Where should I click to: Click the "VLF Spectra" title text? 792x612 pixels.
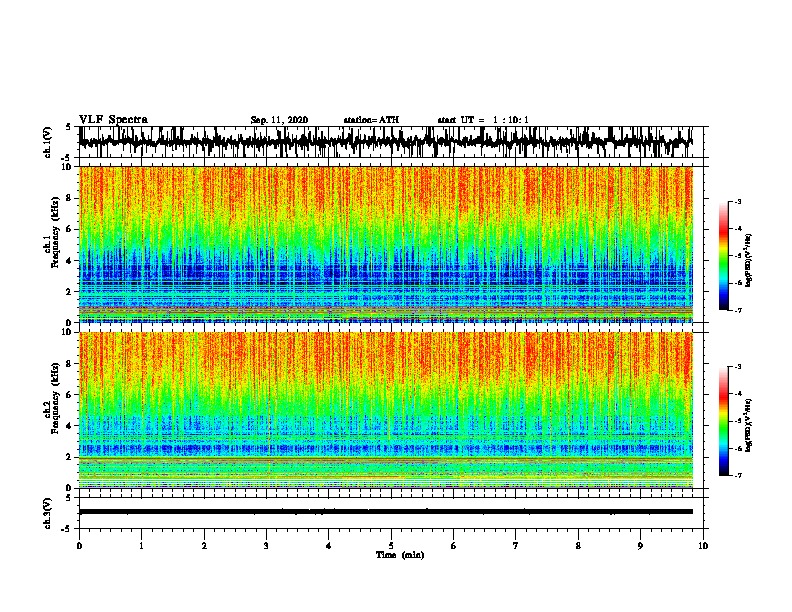click(113, 120)
